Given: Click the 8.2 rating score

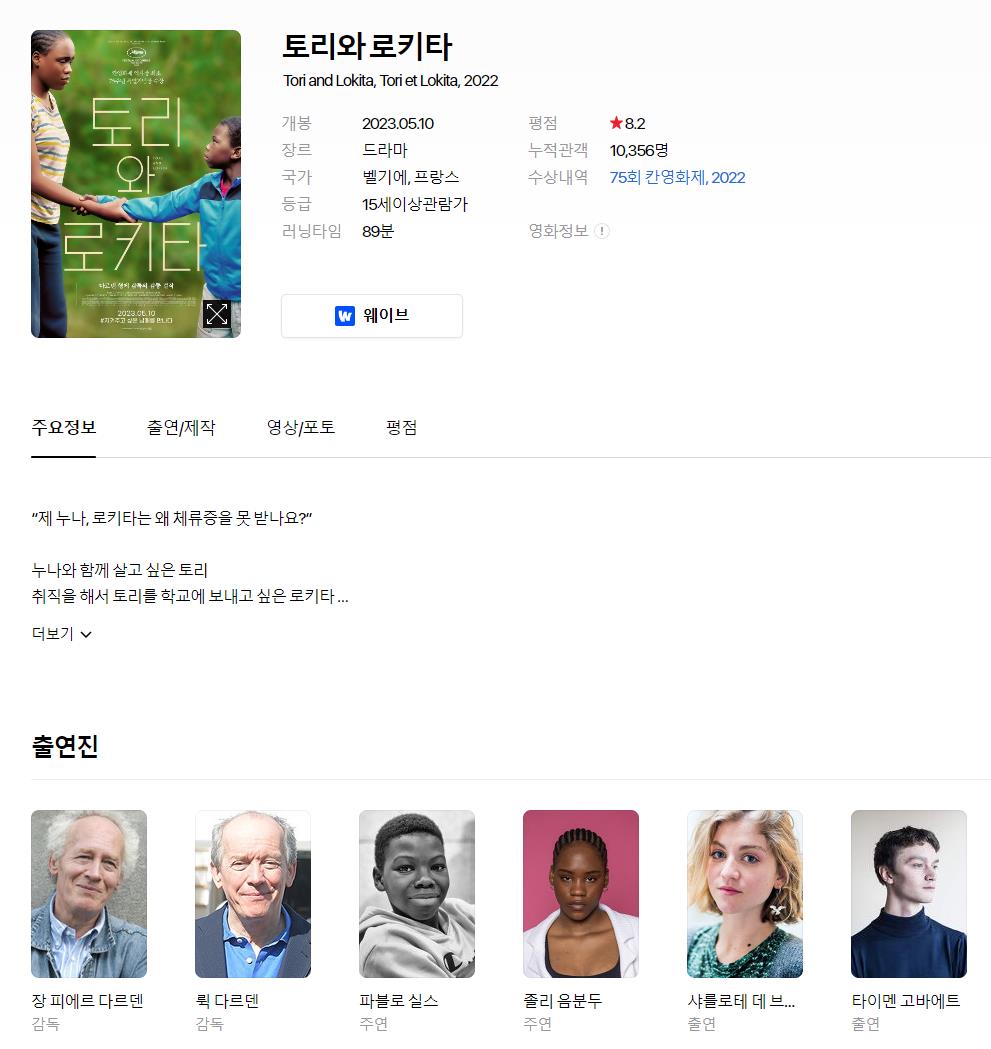Looking at the screenshot, I should (635, 124).
